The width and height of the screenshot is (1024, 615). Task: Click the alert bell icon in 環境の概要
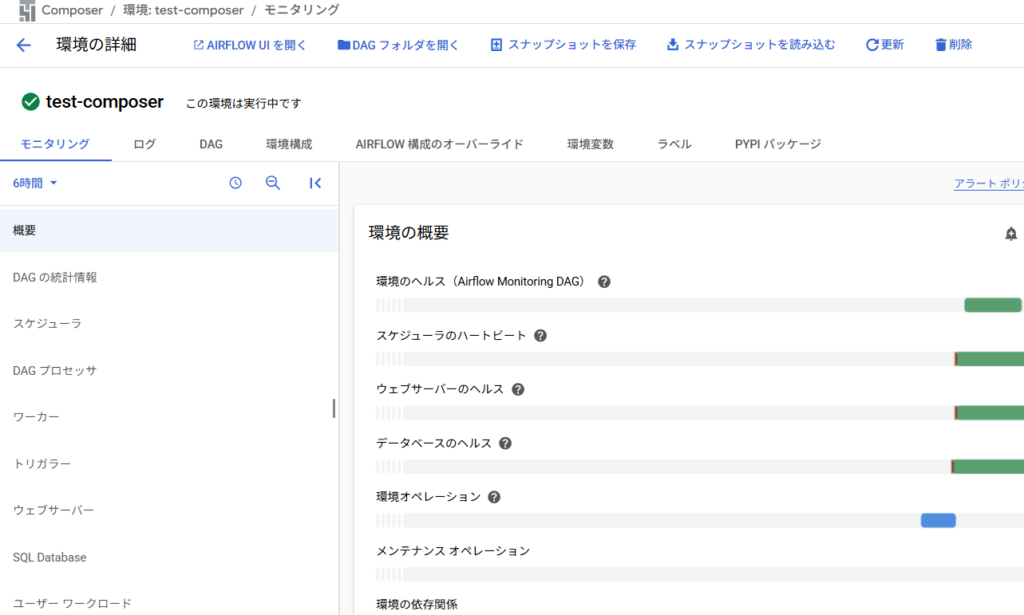(1010, 234)
